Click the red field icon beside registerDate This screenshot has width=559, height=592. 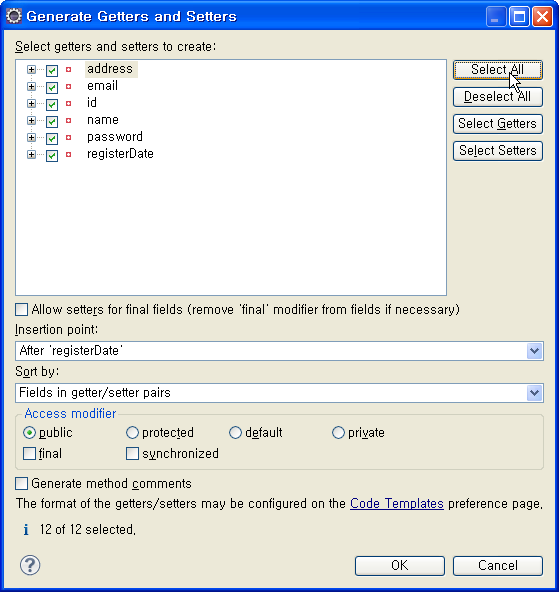[68, 154]
